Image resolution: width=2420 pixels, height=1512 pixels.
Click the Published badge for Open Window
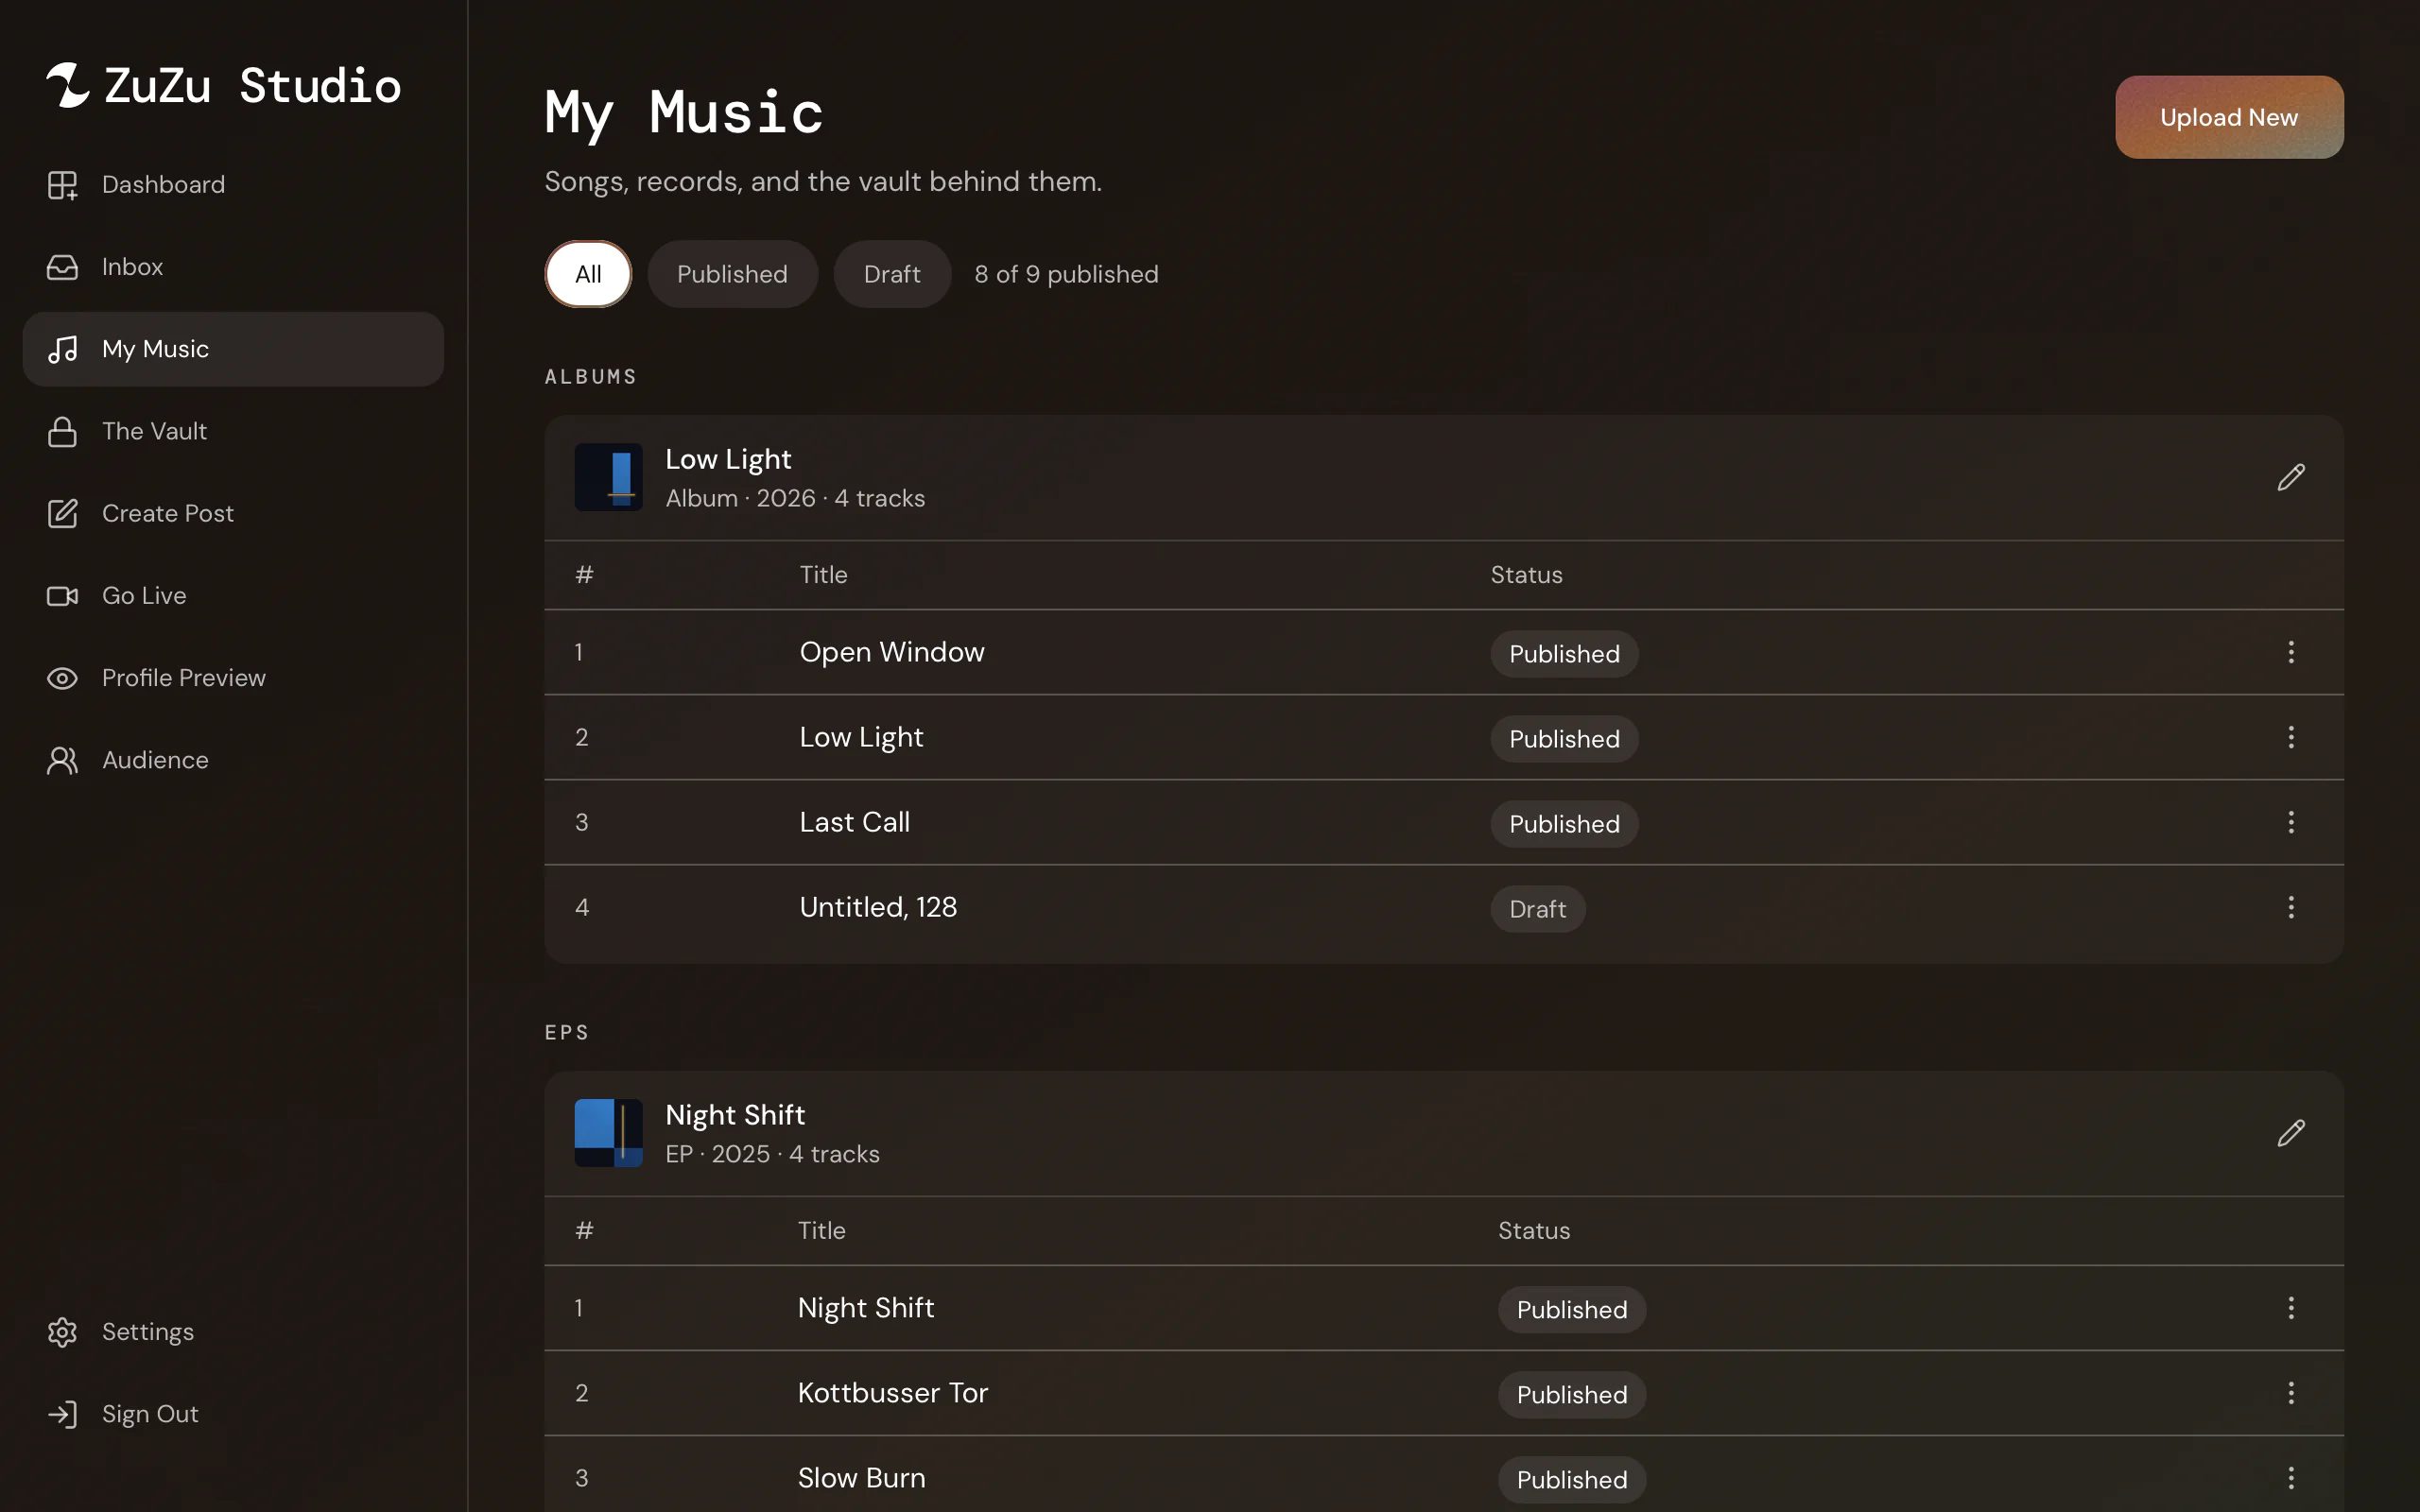point(1564,654)
